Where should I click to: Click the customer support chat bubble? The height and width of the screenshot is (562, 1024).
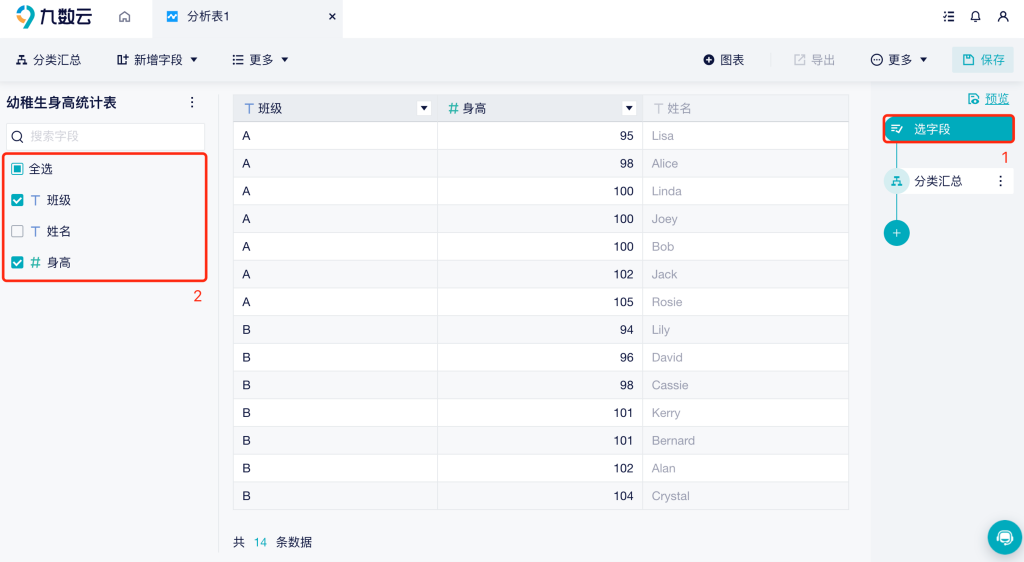1004,537
